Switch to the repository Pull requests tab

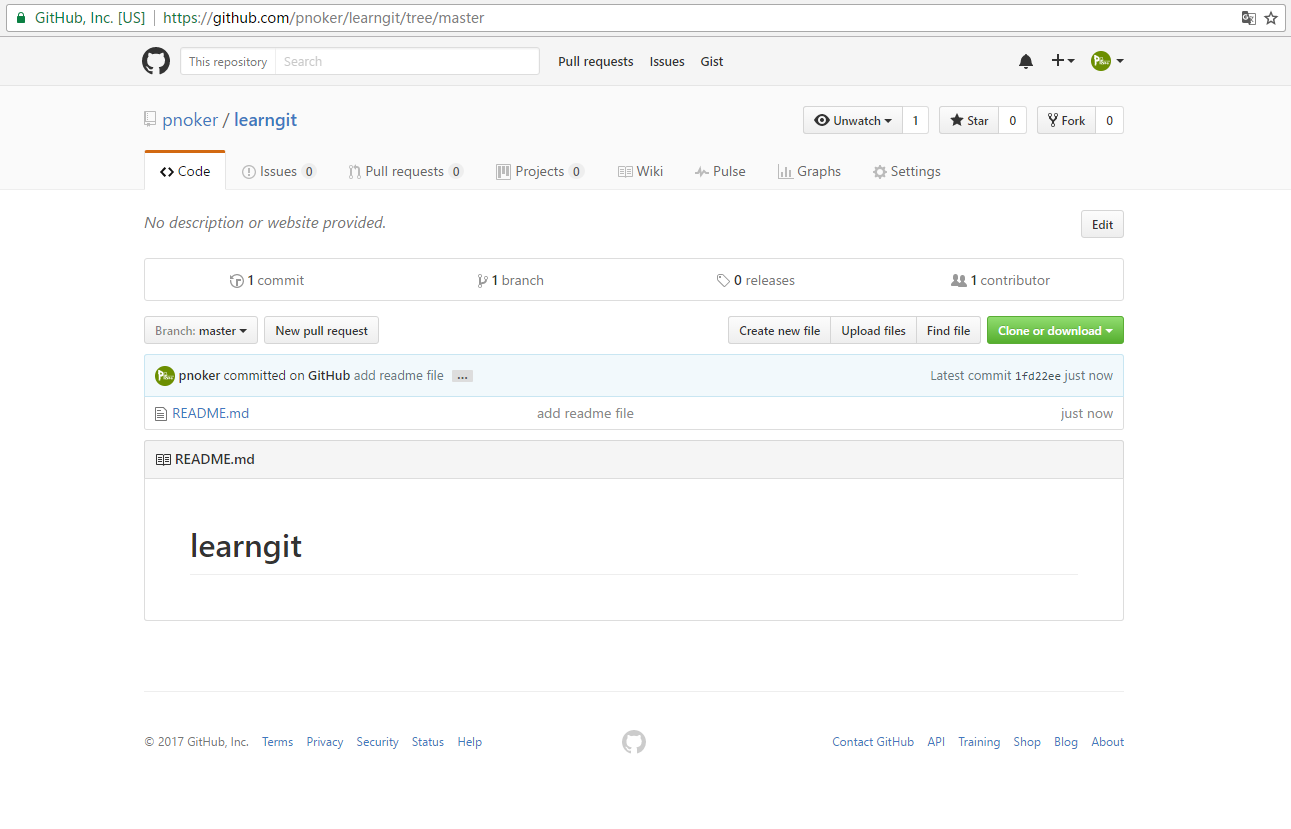pyautogui.click(x=406, y=171)
